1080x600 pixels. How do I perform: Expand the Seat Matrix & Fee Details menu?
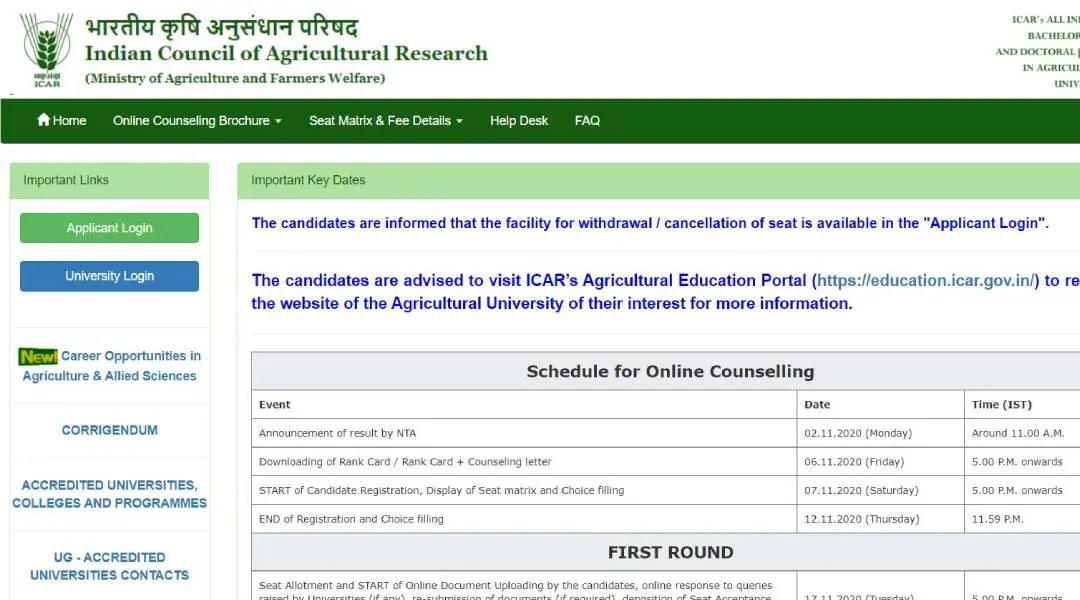point(379,120)
